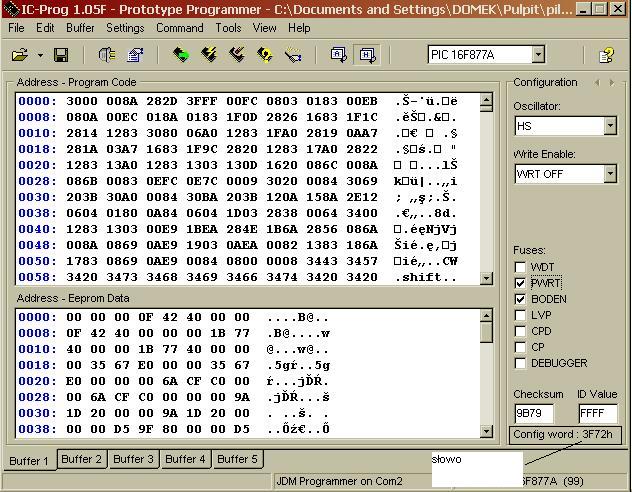Open Hardware settings from the toolbar
632x492 pixels.
107,55
